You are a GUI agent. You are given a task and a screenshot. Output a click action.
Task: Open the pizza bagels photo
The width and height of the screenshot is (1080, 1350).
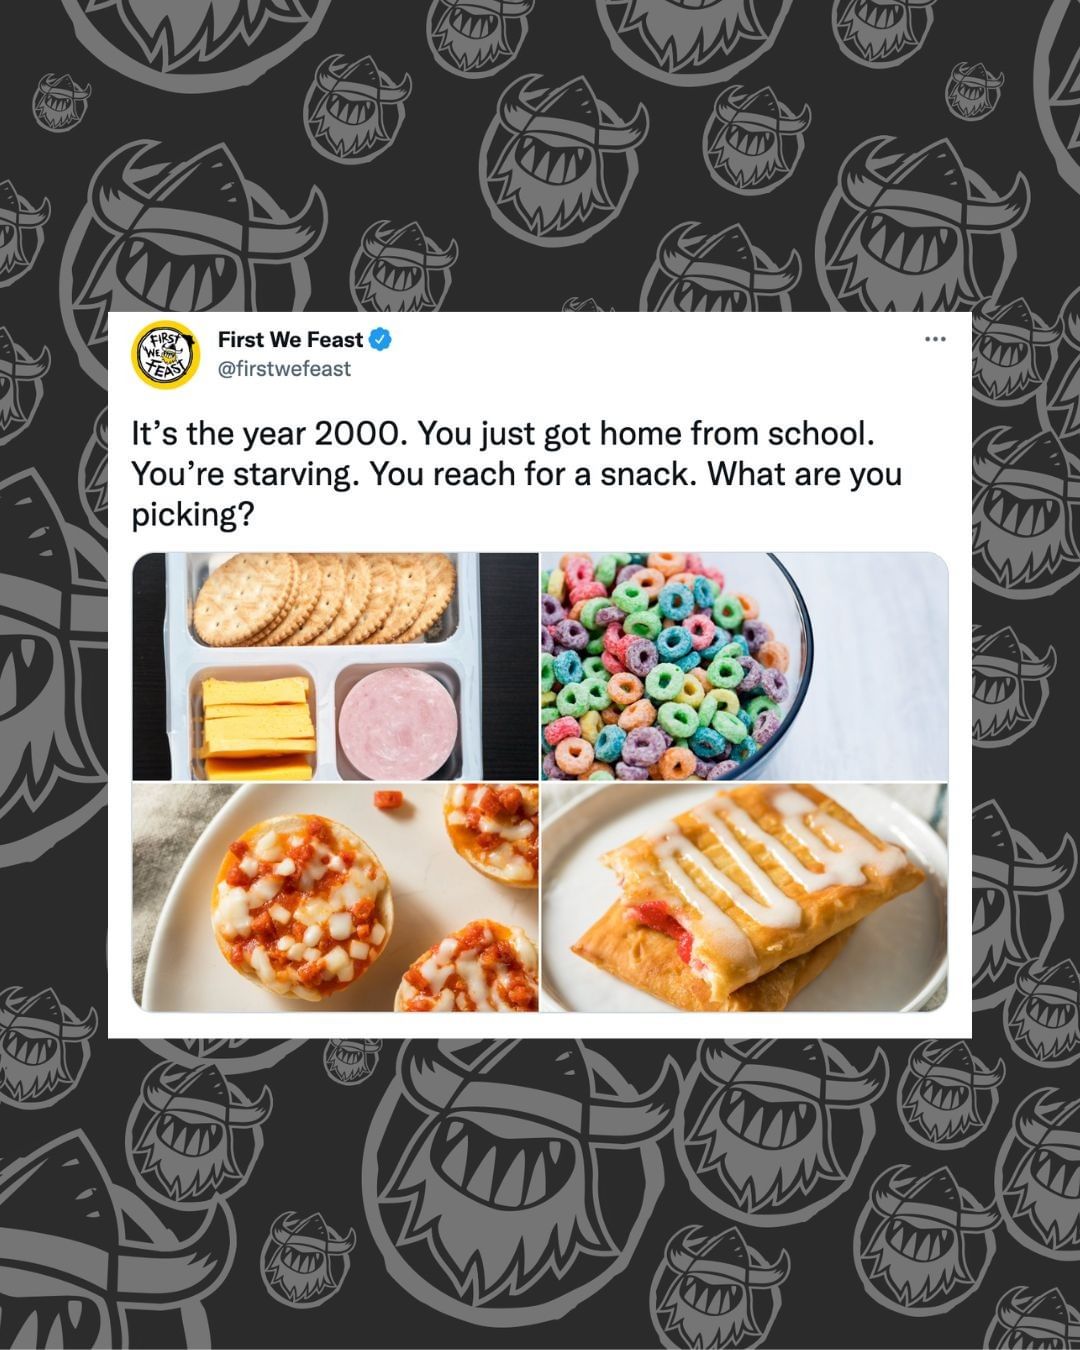335,898
